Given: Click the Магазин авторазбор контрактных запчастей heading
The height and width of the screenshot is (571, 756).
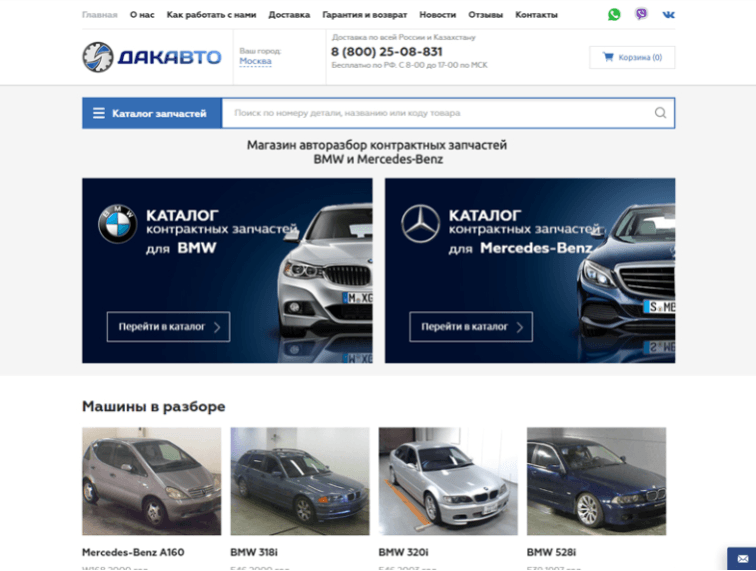Looking at the screenshot, I should click(377, 152).
